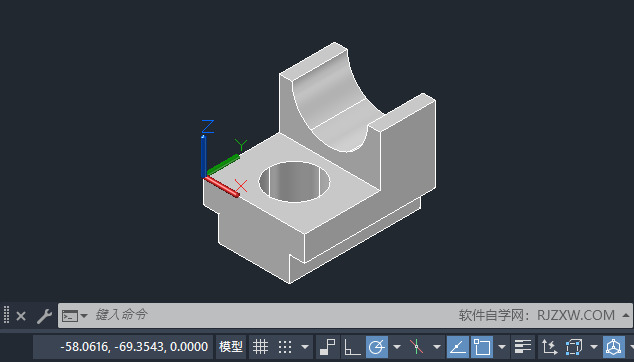The image size is (634, 362).
Task: Toggle polar tracking
Action: click(x=376, y=347)
